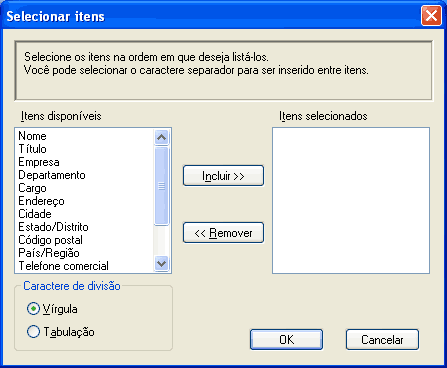Click the list's scroll down arrow
Image resolution: width=447 pixels, height=368 pixels.
coord(162,264)
